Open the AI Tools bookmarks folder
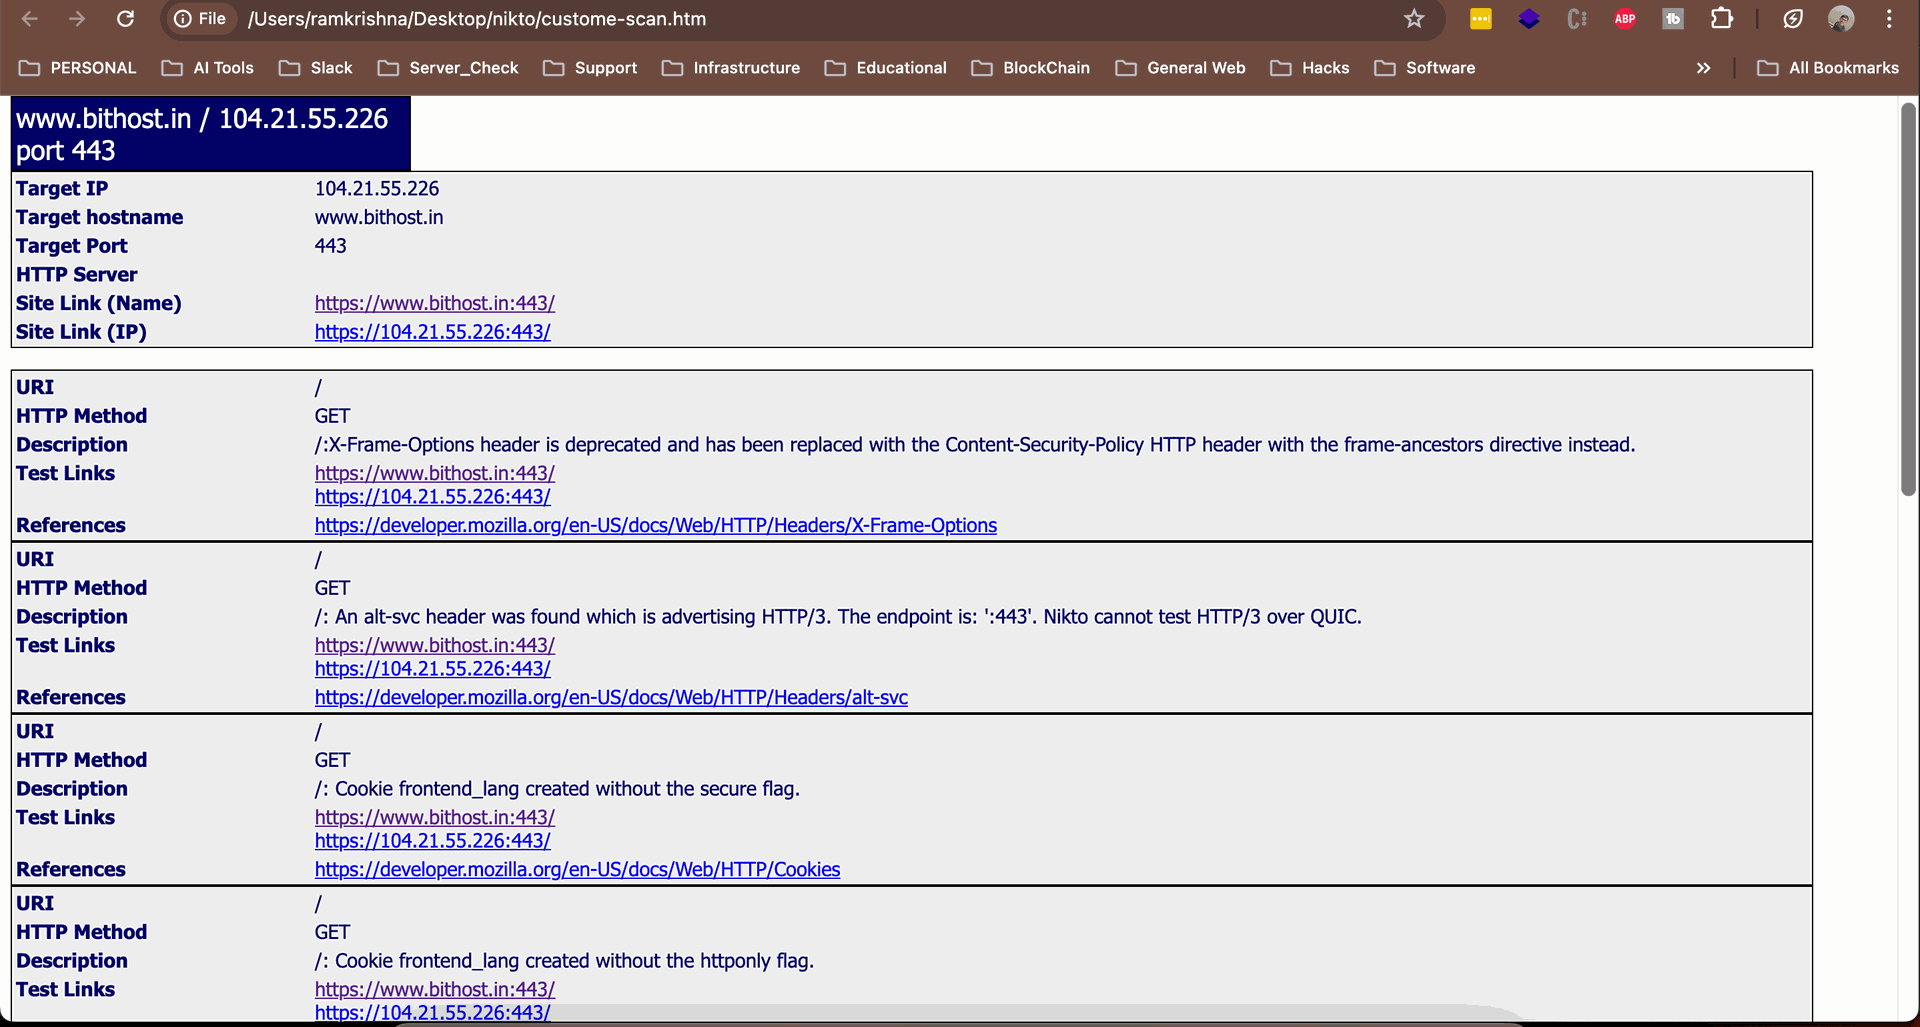This screenshot has width=1920, height=1027. (208, 68)
